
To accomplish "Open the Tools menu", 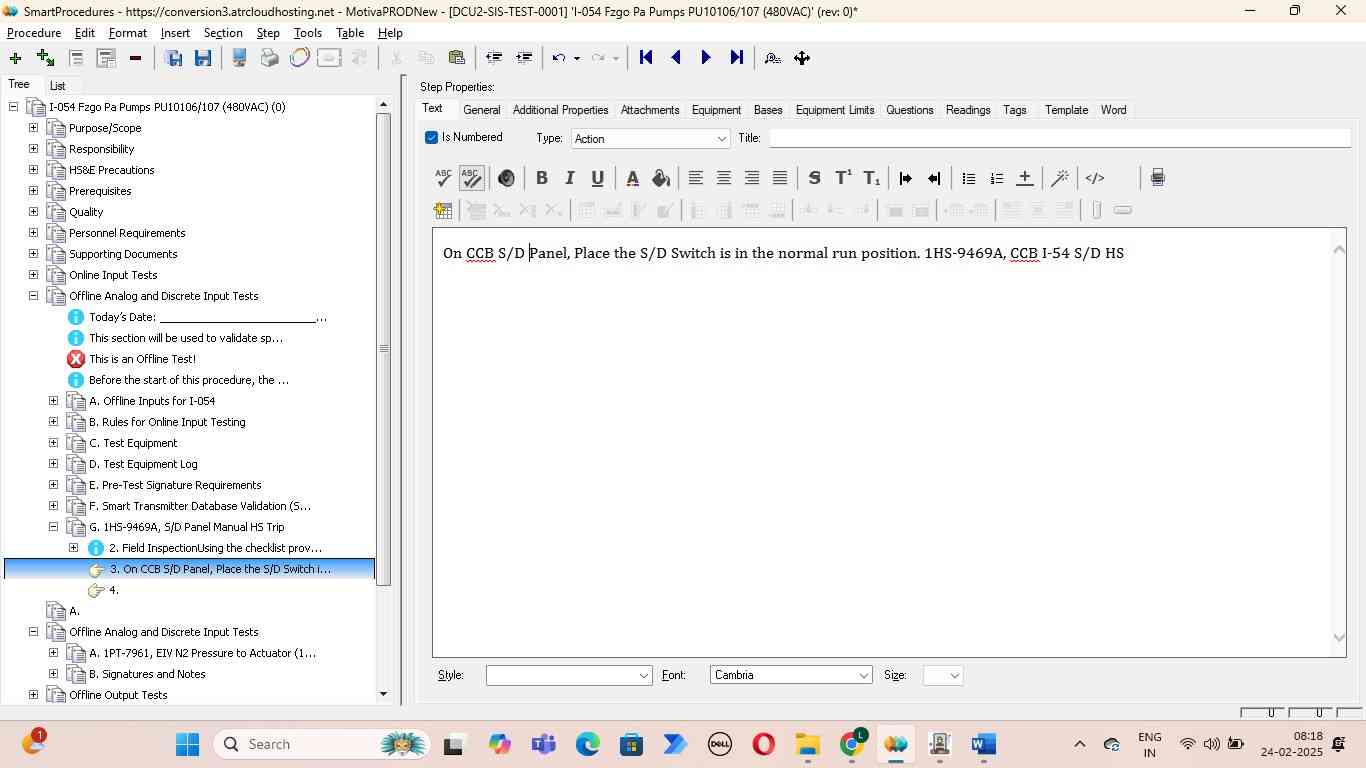I will [x=308, y=33].
